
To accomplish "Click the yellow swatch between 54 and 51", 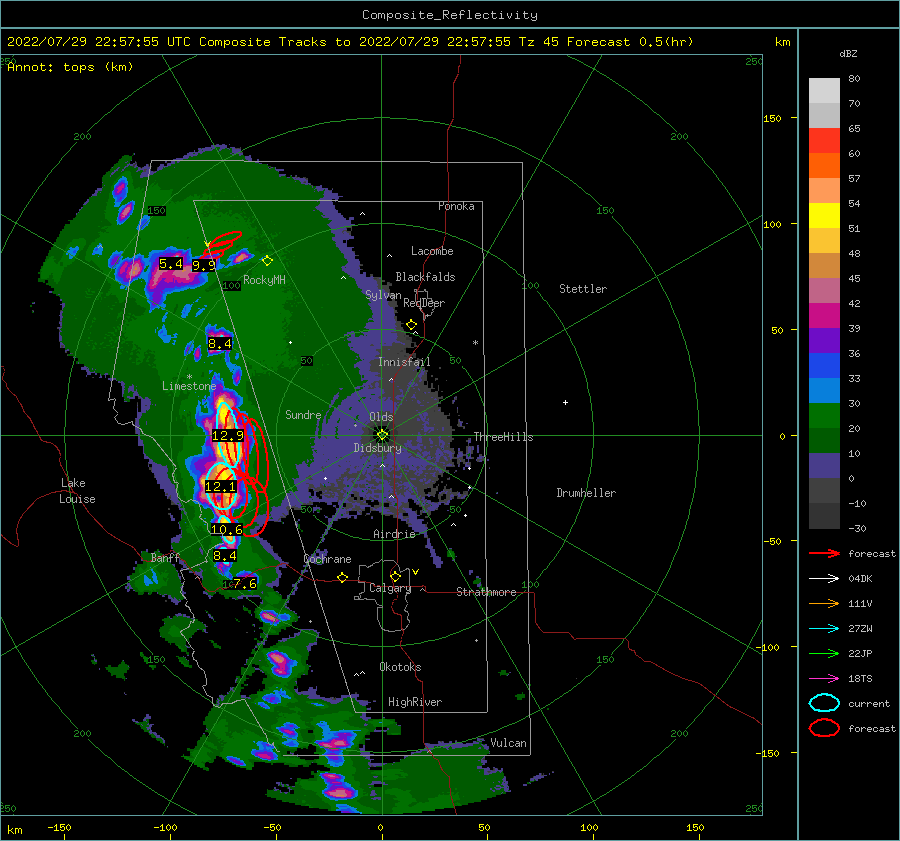I will point(824,216).
